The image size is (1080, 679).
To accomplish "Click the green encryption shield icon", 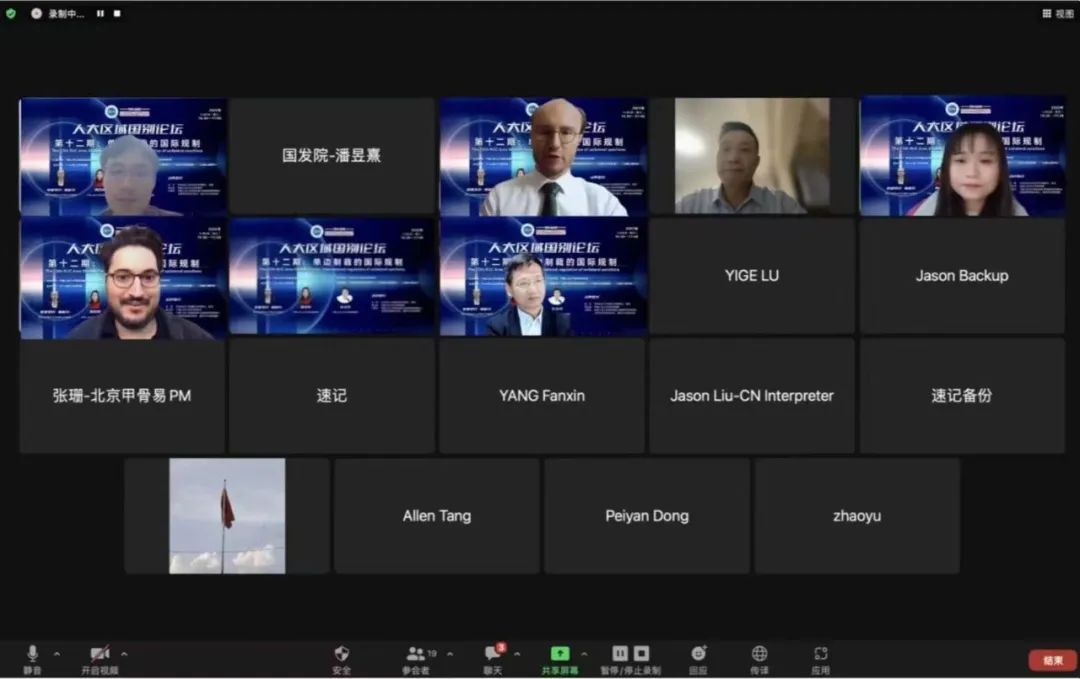I will pyautogui.click(x=11, y=14).
